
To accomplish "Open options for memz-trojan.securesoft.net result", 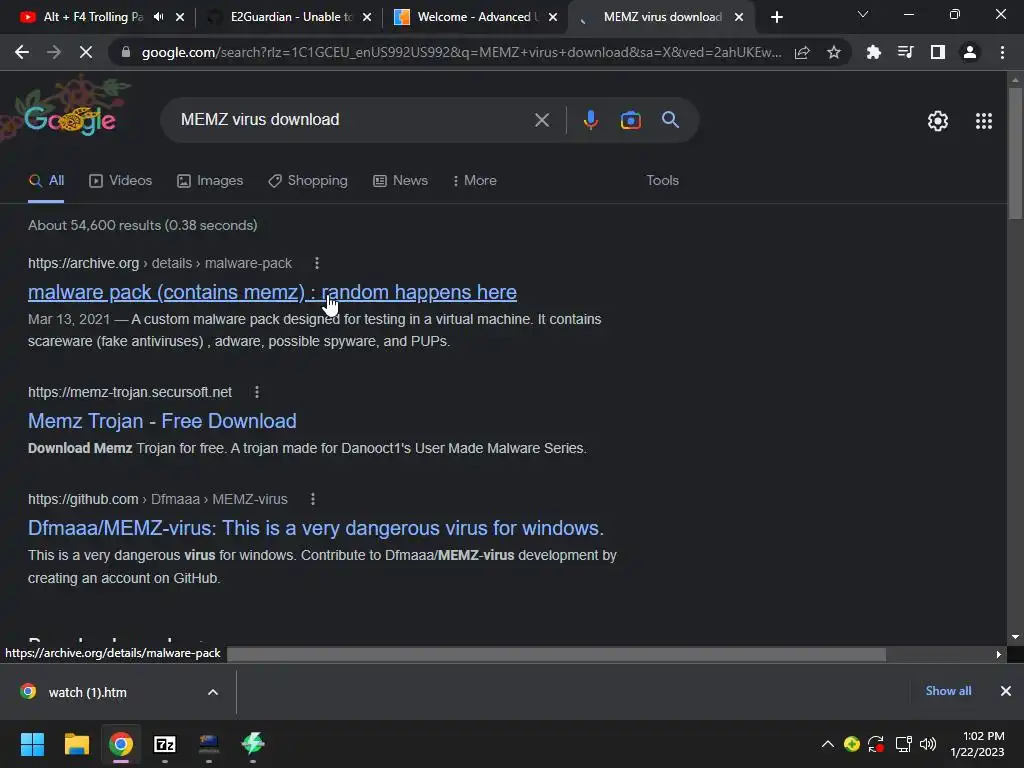I will (257, 392).
